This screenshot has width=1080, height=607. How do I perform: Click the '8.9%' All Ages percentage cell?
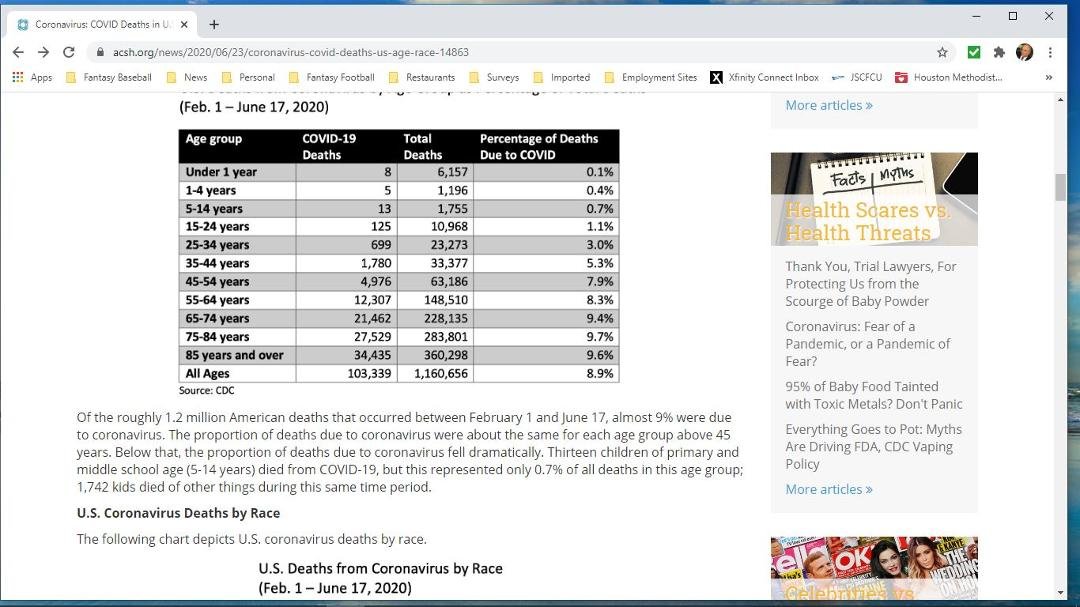(599, 373)
